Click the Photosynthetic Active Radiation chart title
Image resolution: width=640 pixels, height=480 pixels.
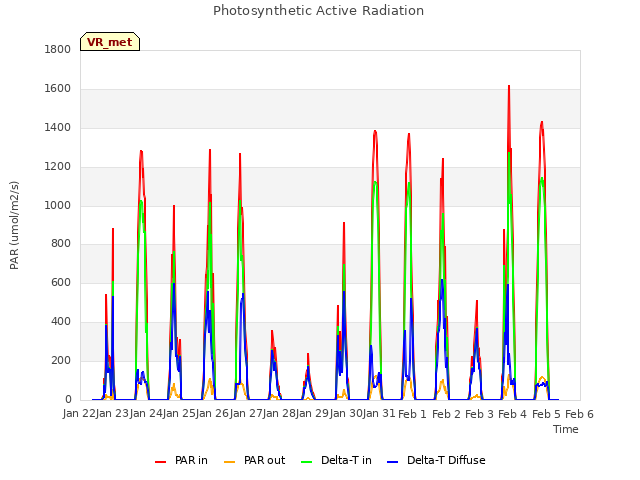[318, 11]
